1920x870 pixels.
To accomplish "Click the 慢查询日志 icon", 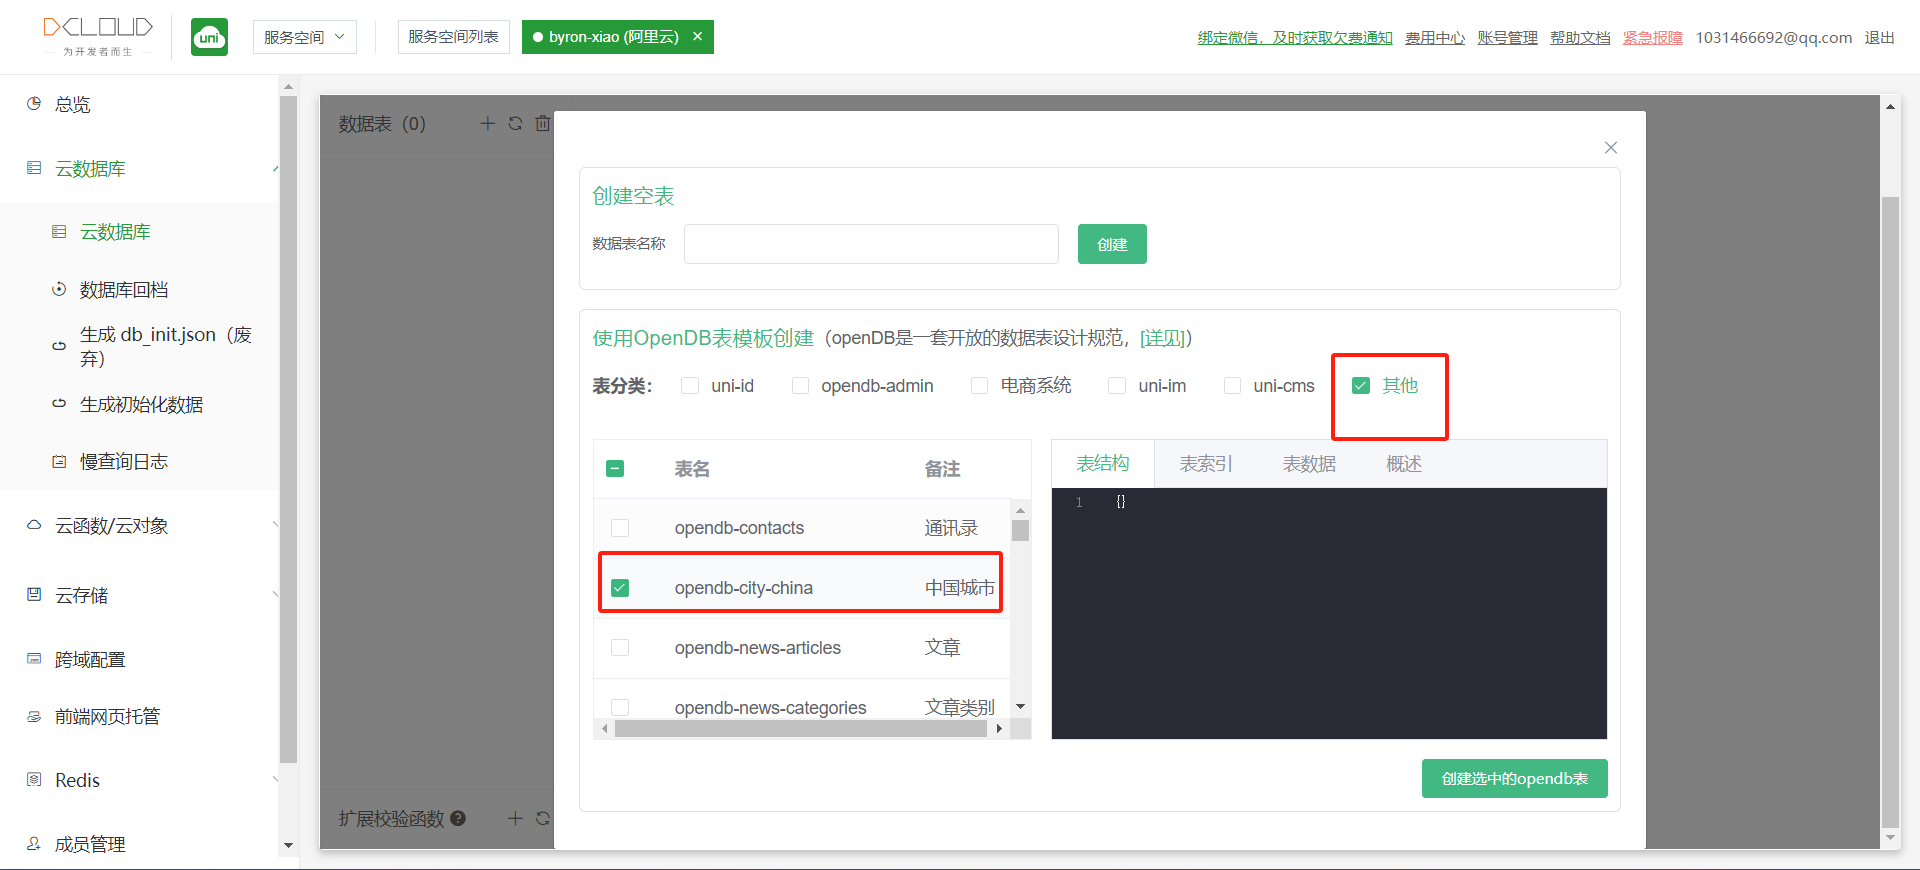I will click(59, 462).
